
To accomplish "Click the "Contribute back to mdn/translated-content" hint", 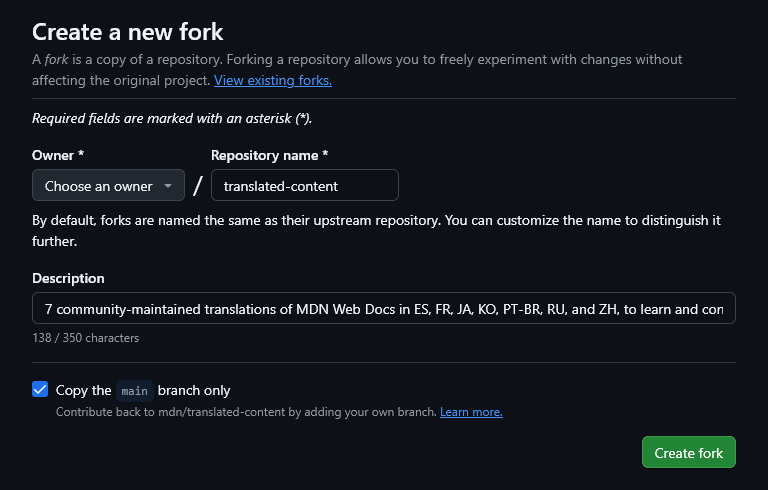I will (246, 412).
